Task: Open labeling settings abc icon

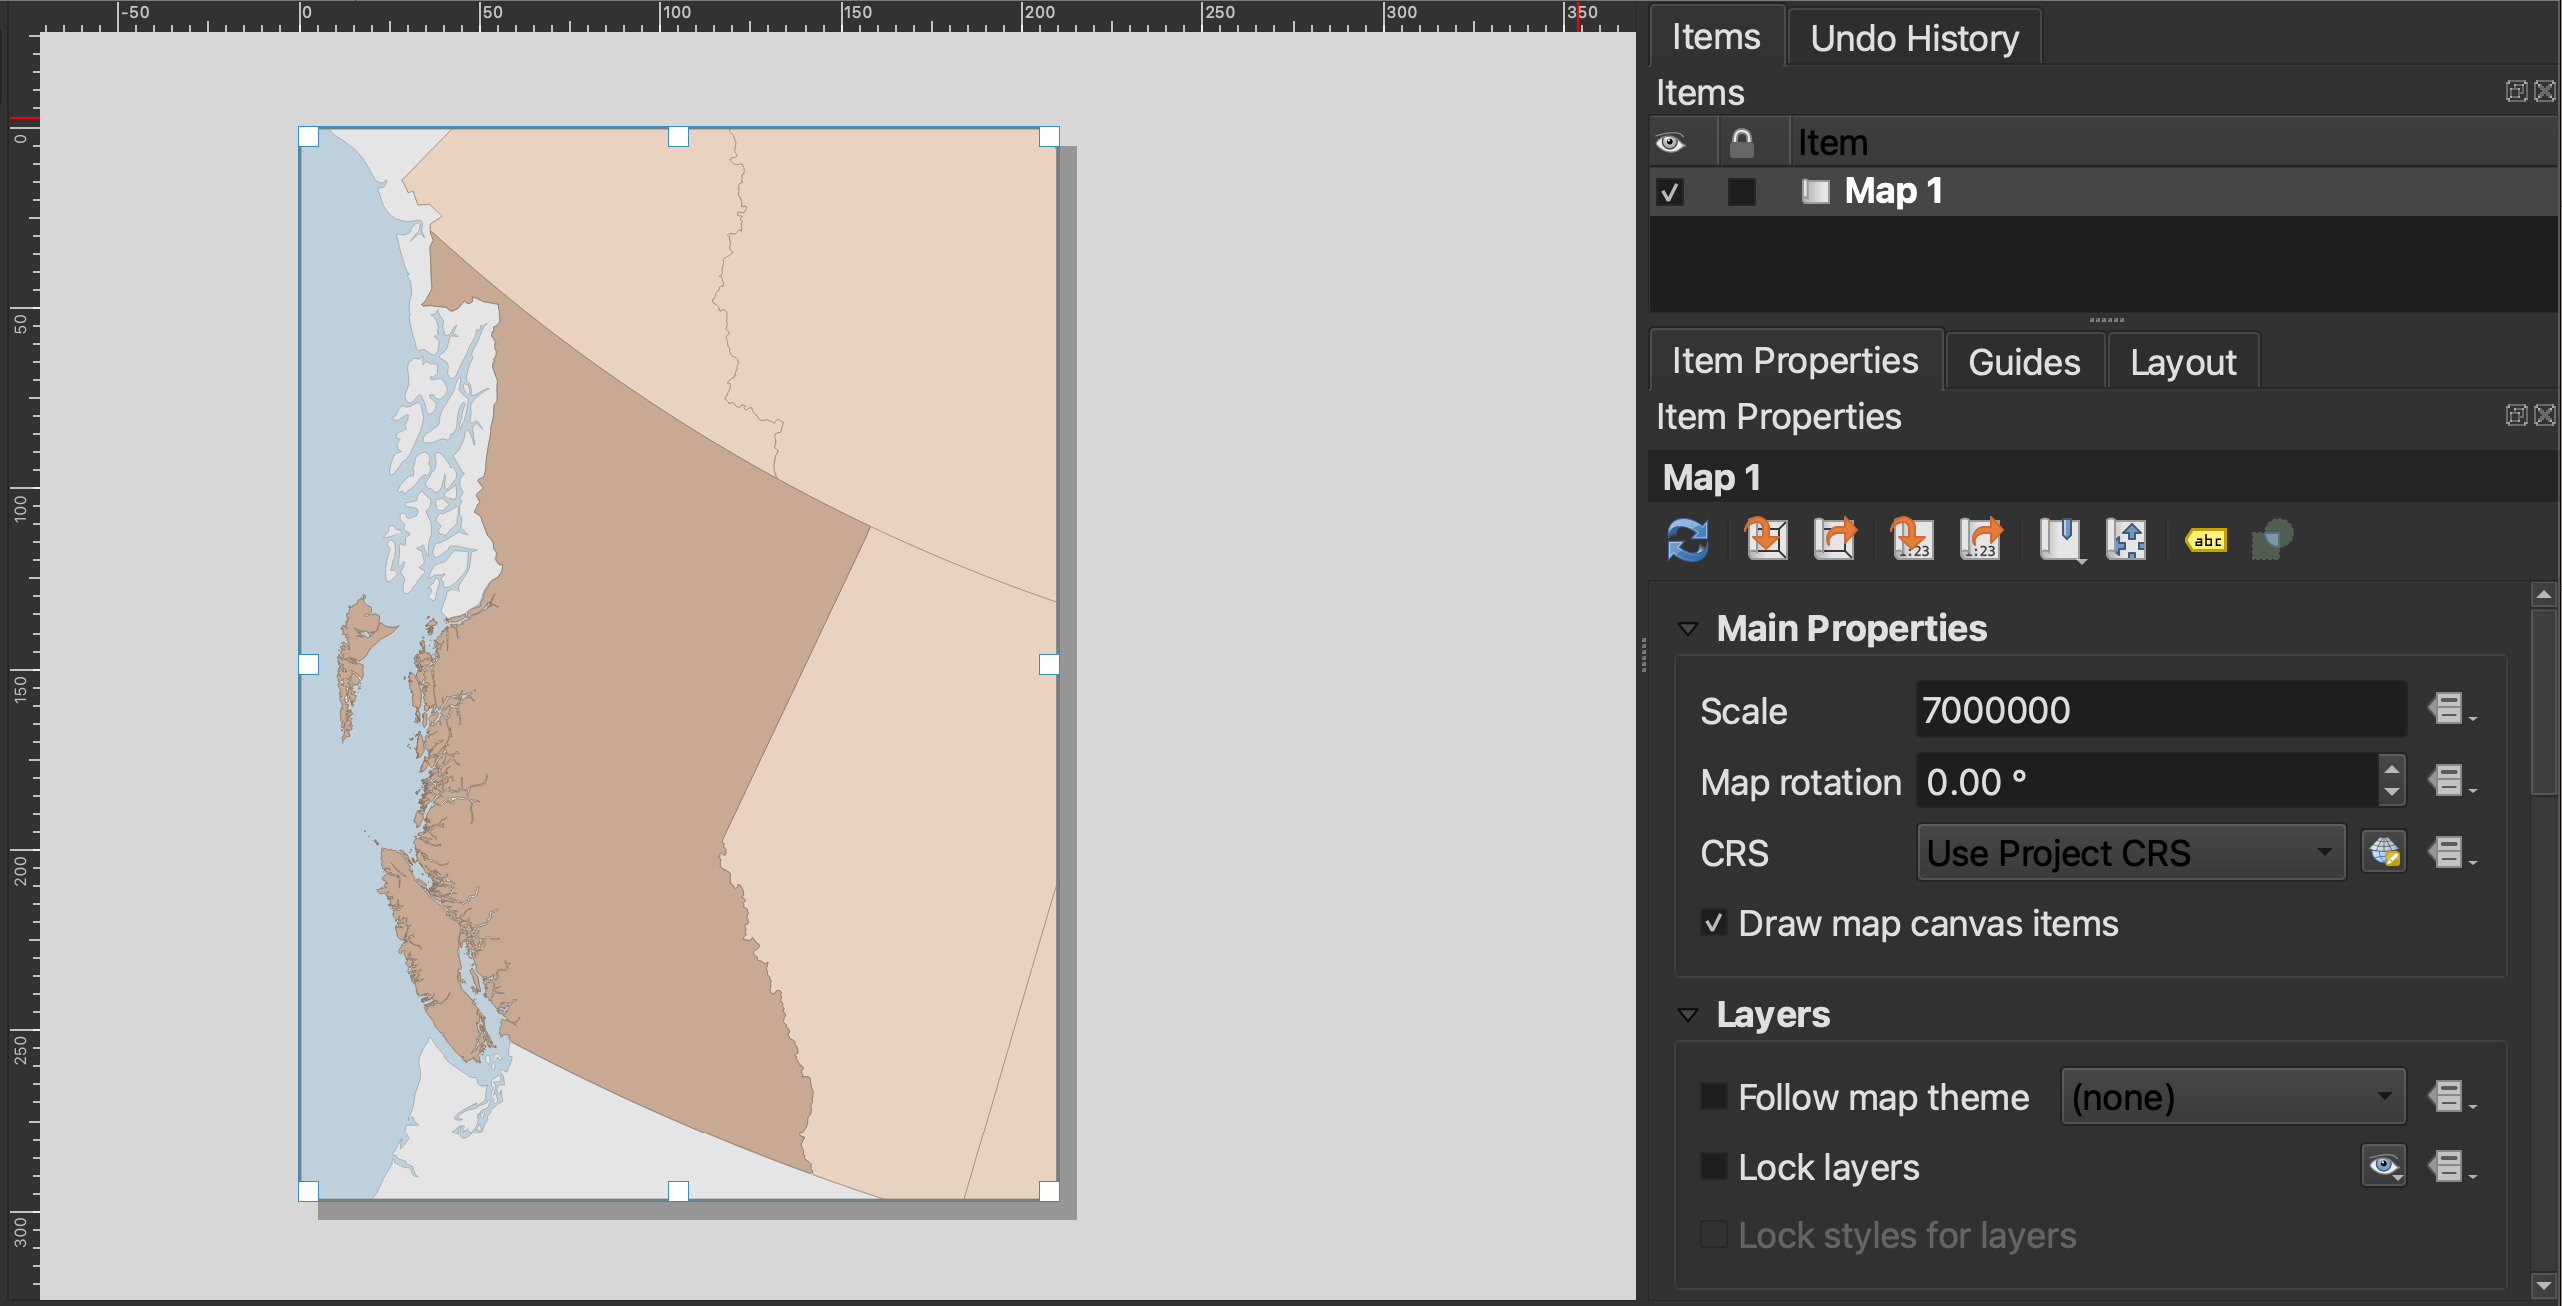Action: tap(2207, 540)
